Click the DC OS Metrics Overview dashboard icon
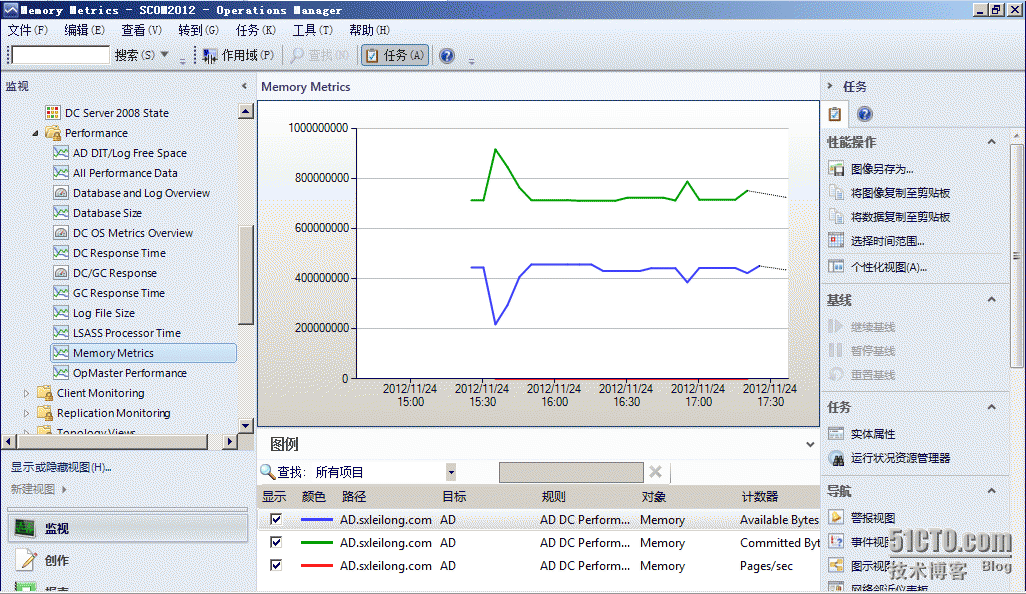 61,233
